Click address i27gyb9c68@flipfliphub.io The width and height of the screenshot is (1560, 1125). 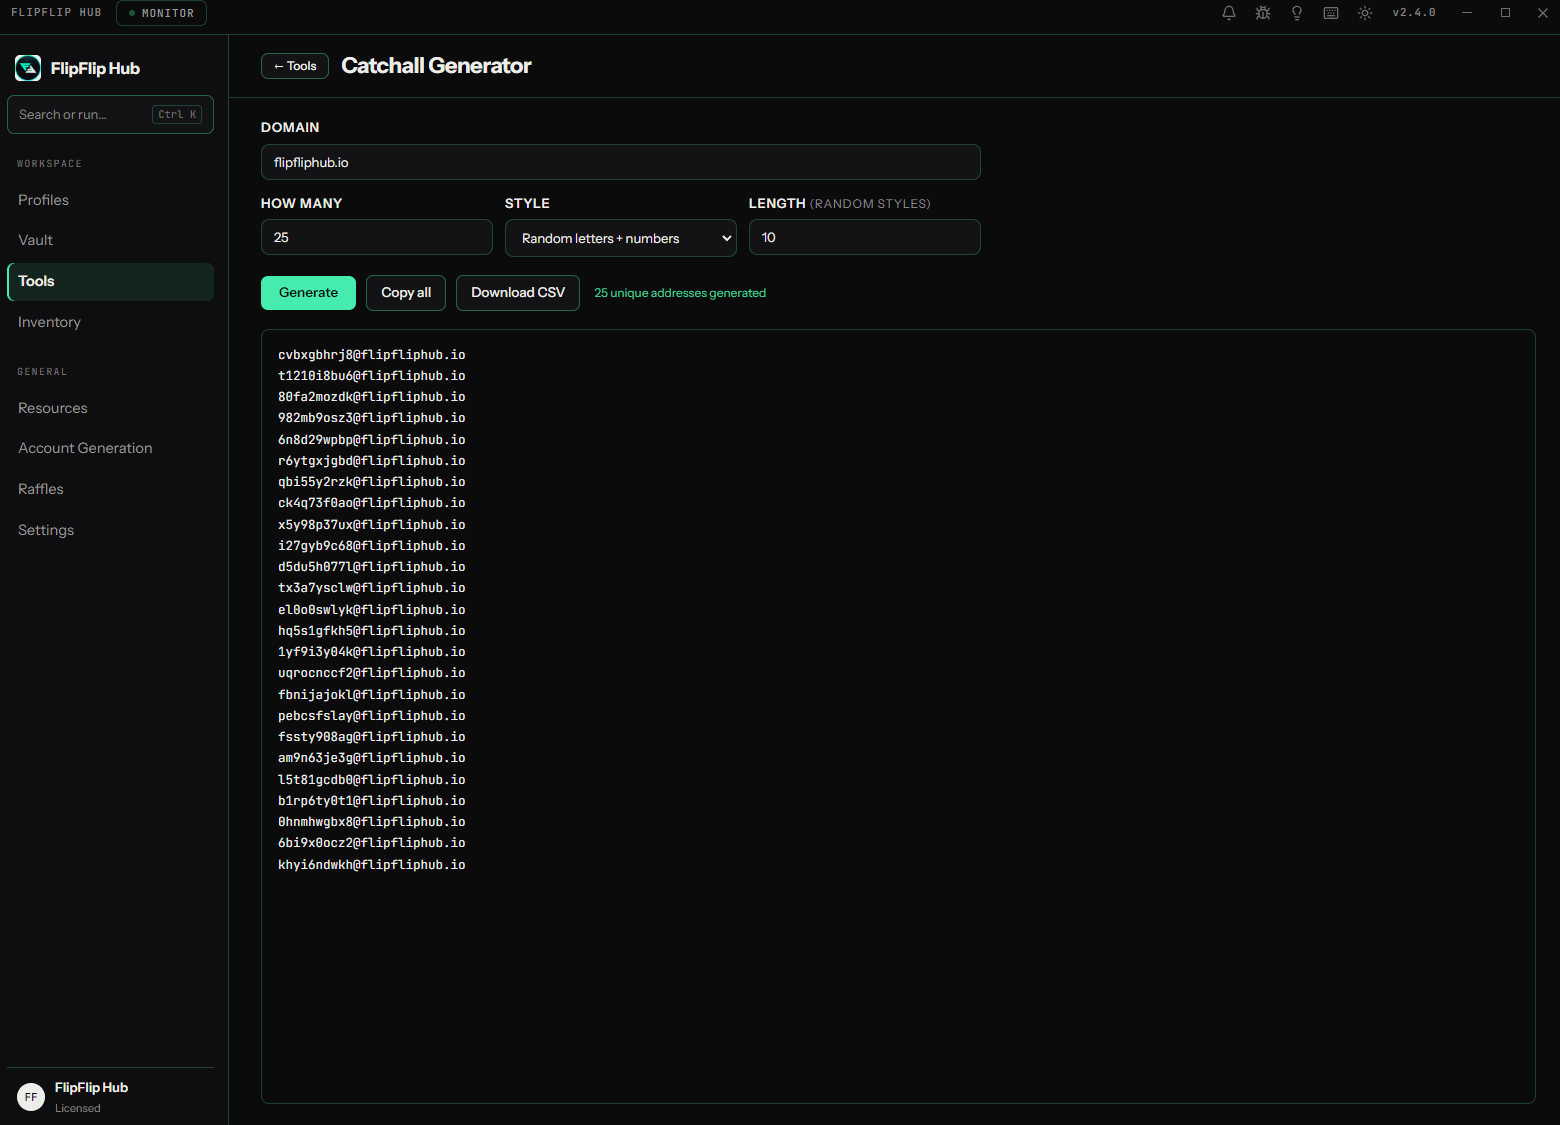[372, 546]
